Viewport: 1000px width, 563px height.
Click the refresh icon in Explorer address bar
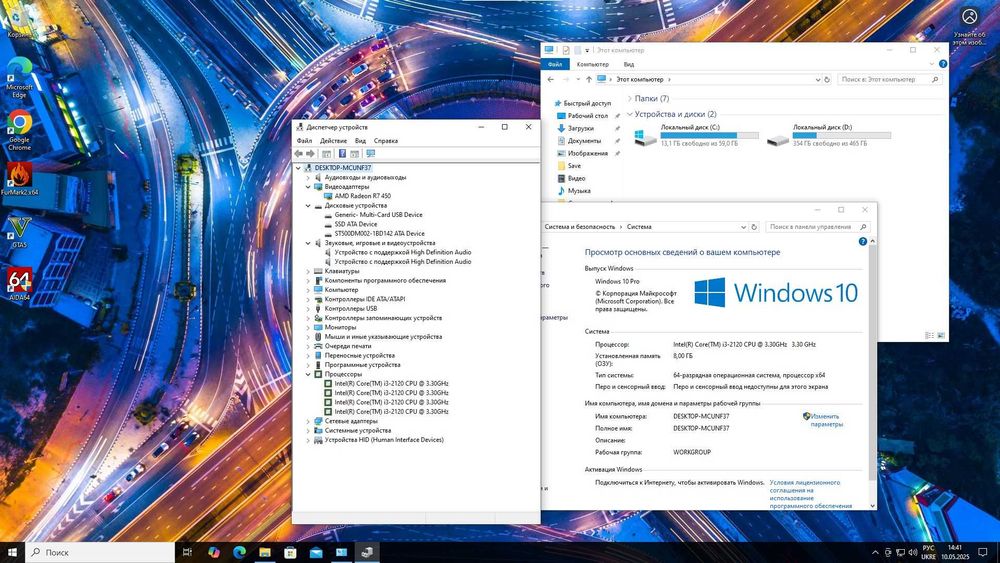(x=827, y=80)
